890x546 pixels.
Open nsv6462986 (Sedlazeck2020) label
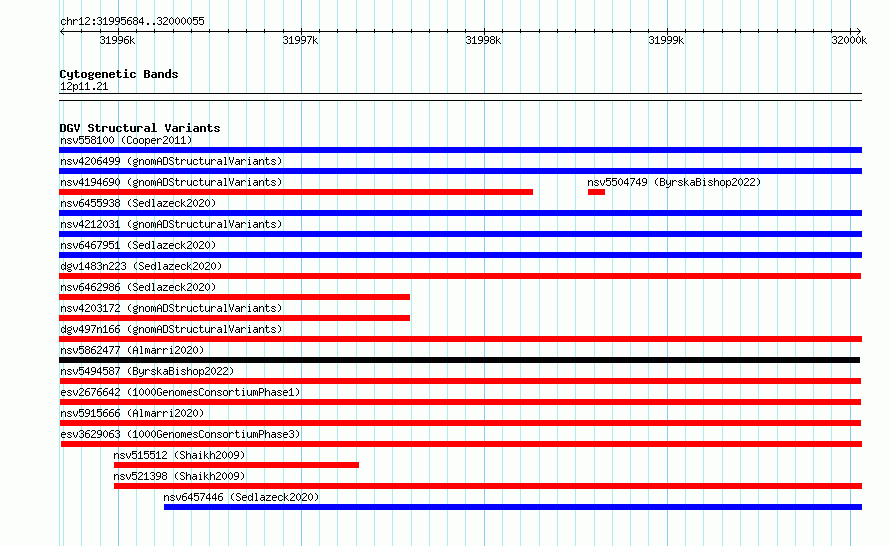pos(138,287)
